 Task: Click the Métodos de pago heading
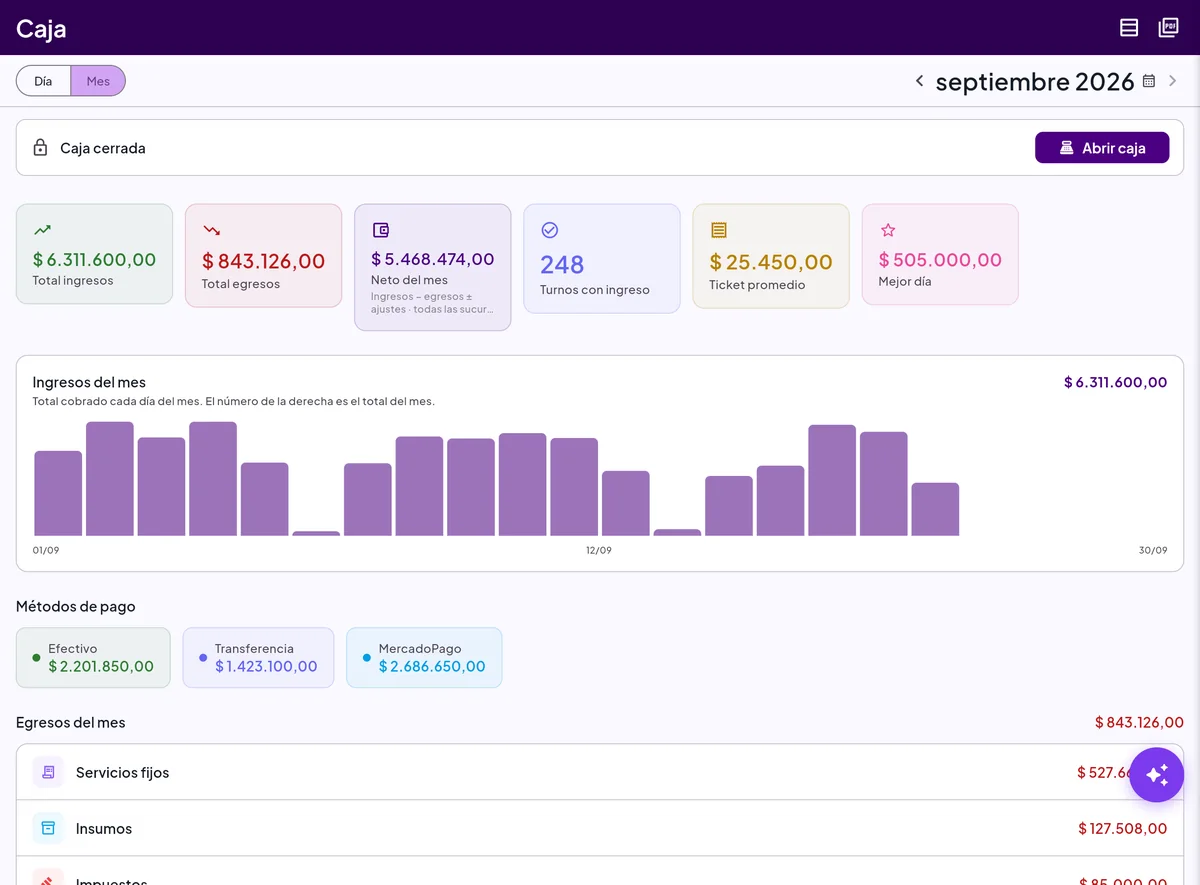coord(76,606)
